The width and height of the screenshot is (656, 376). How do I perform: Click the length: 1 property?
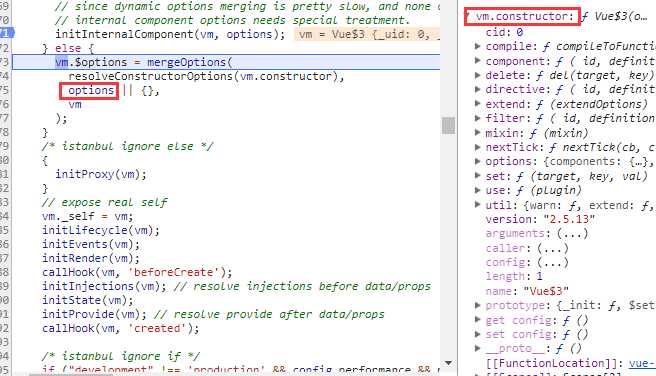click(x=514, y=276)
